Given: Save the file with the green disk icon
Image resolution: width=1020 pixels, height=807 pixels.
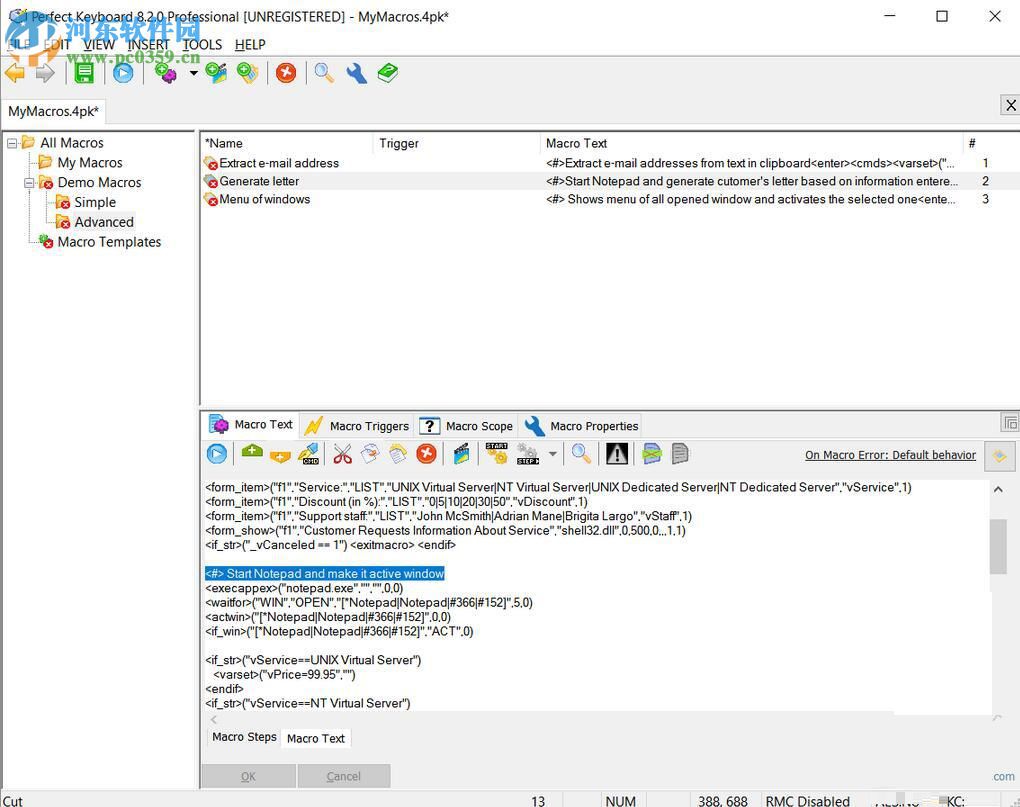Looking at the screenshot, I should click(x=84, y=73).
